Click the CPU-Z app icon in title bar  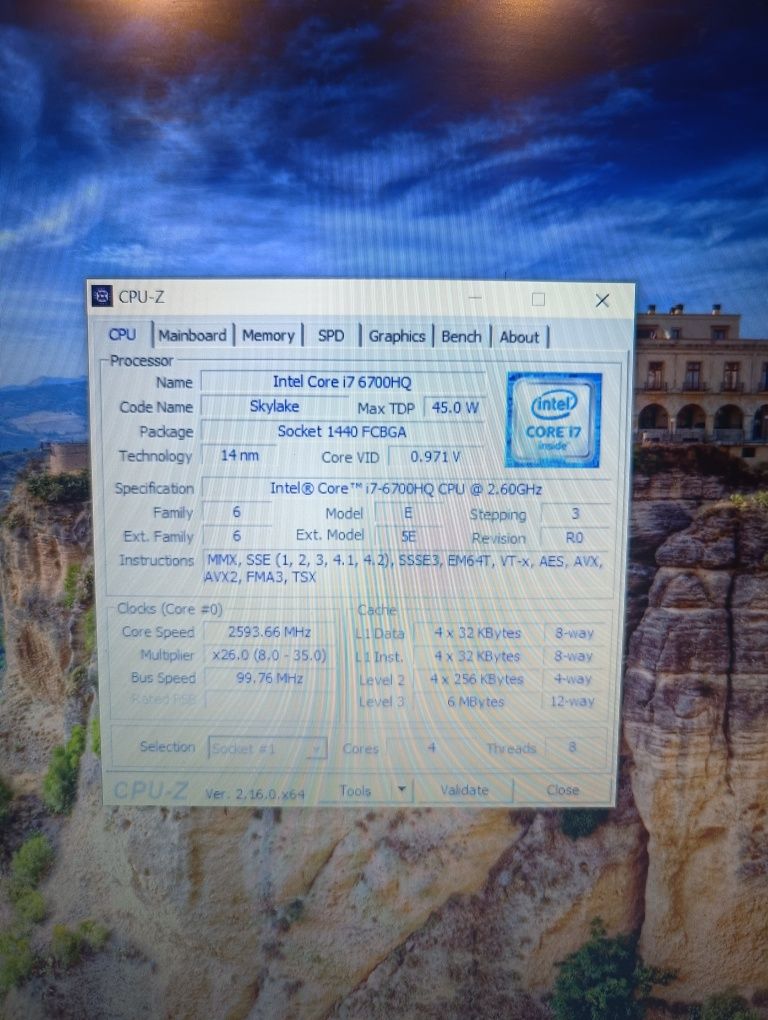click(x=101, y=296)
